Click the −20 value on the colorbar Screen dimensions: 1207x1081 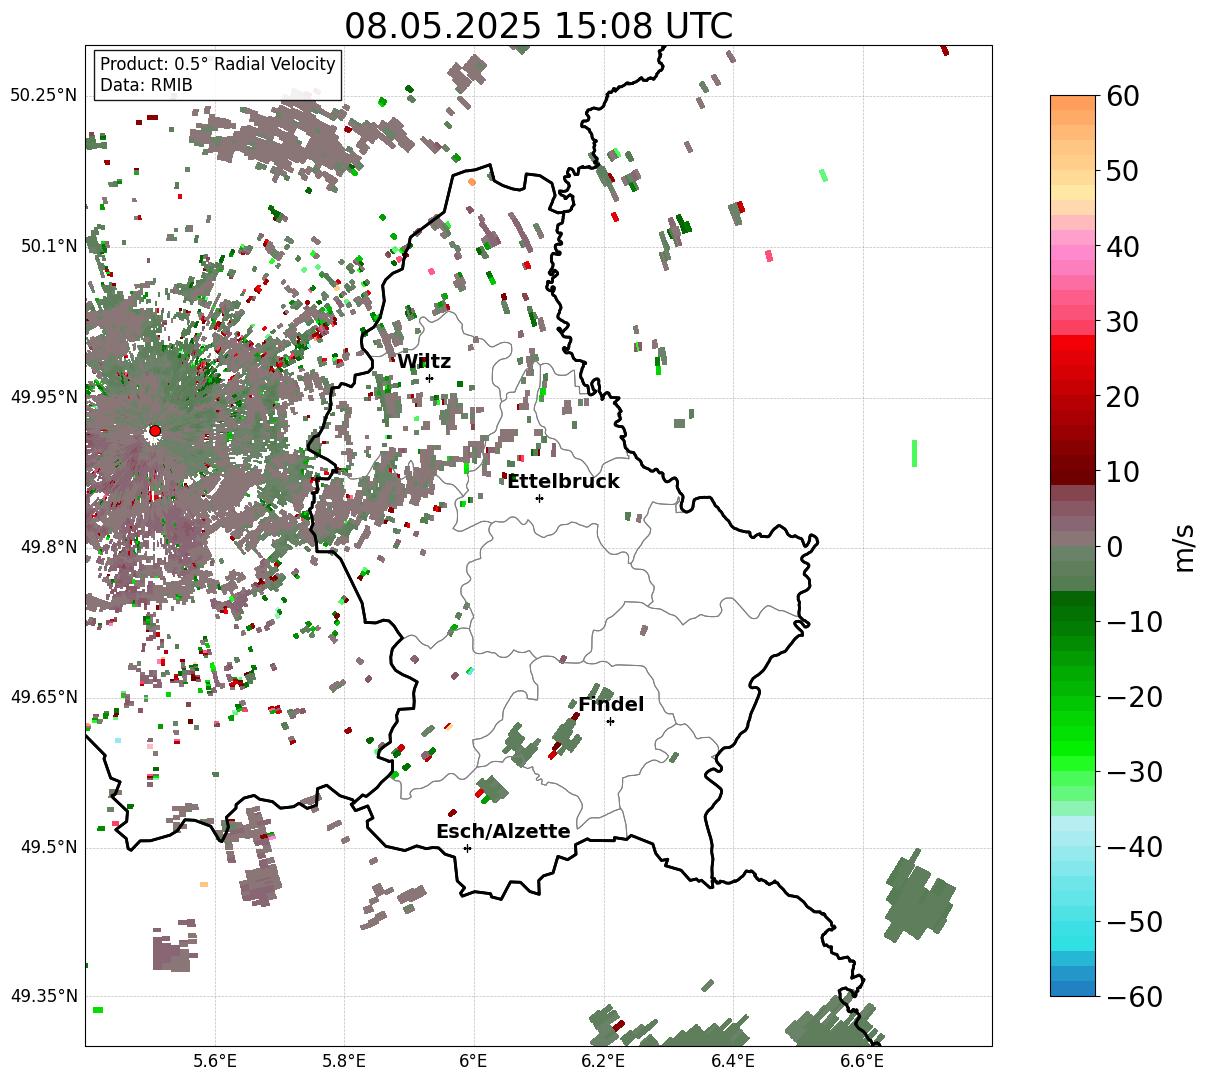1134,697
